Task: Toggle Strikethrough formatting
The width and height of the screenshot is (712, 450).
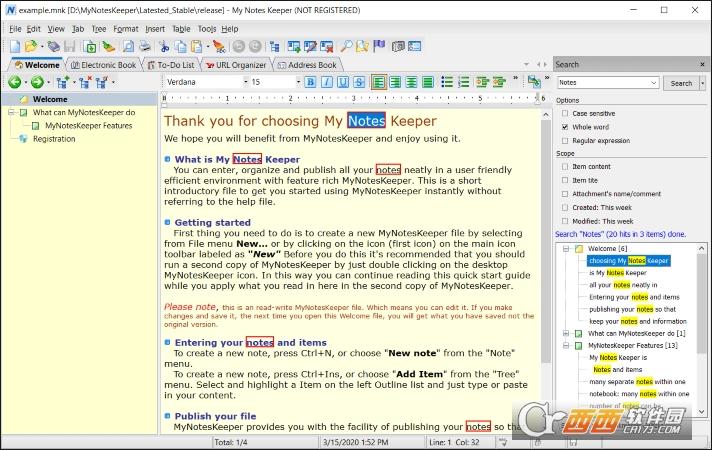Action: (359, 82)
